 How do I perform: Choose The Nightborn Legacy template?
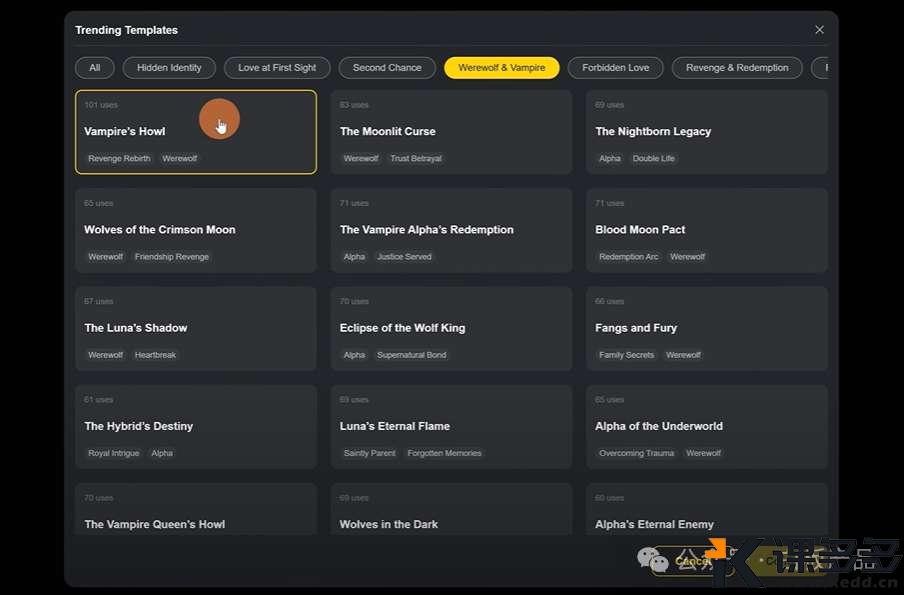706,132
